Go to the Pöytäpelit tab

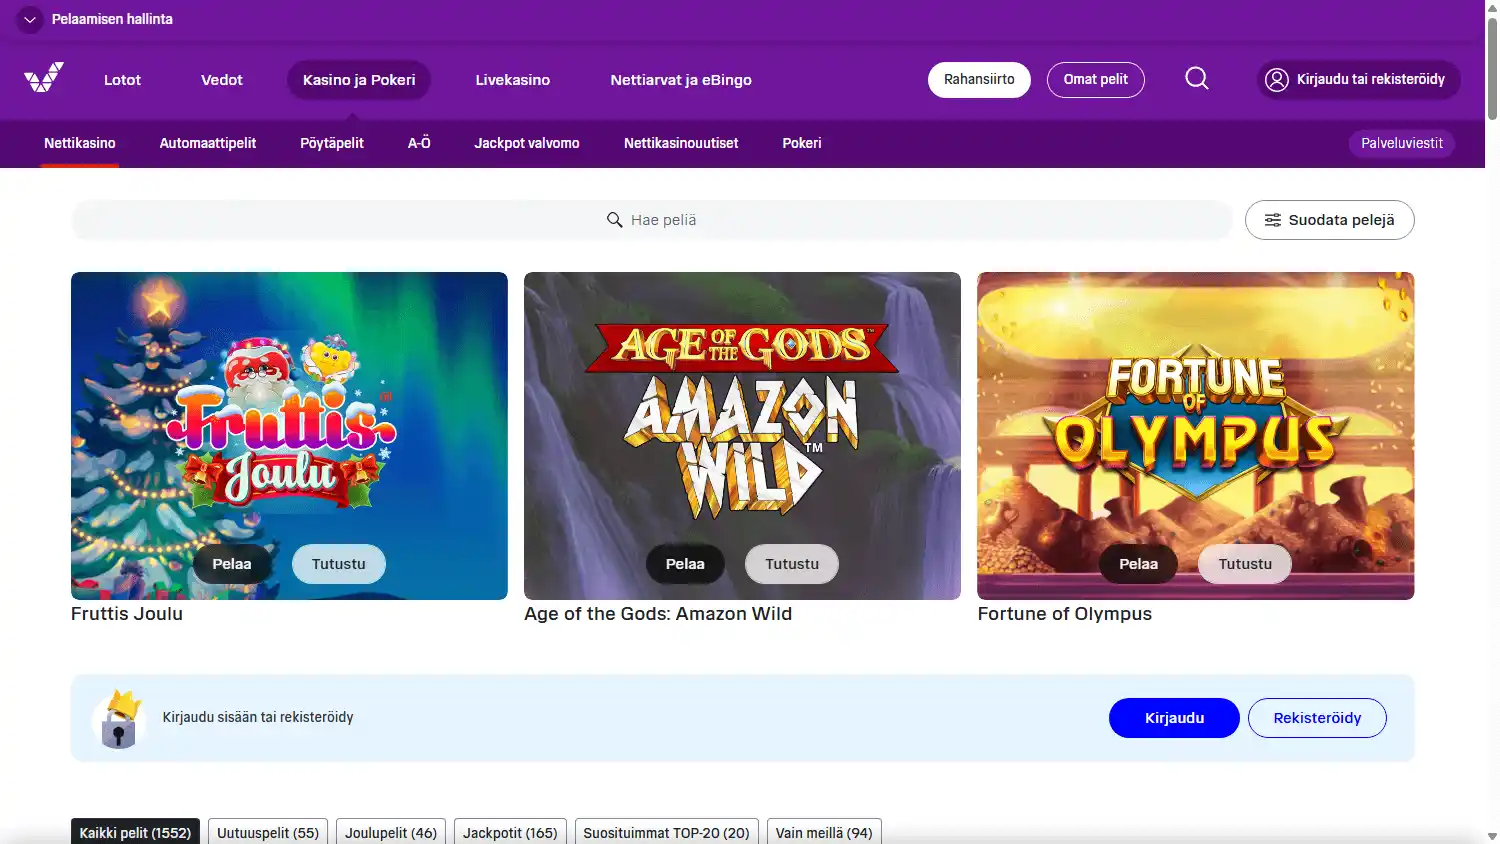coord(332,143)
